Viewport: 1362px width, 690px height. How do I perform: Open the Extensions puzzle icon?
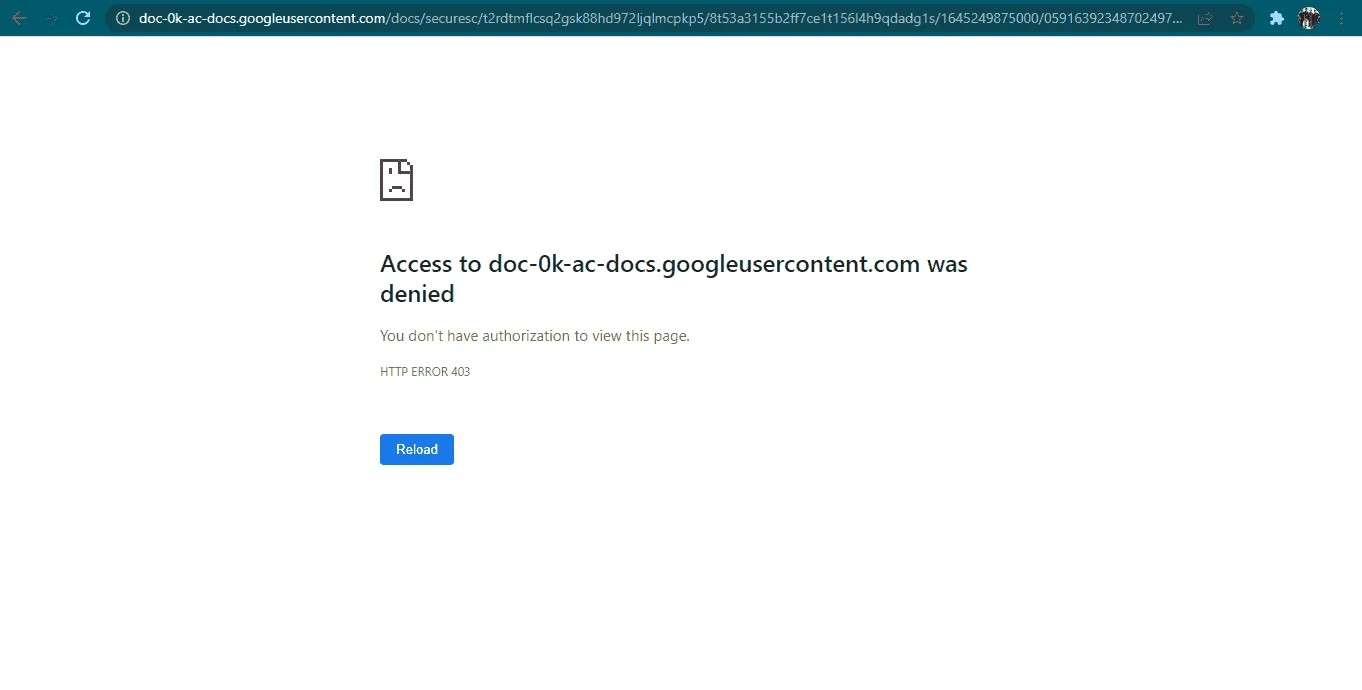click(1276, 18)
